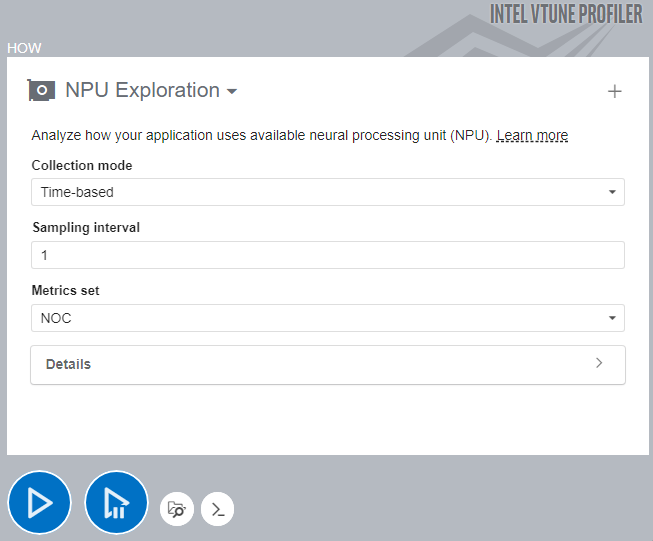Click the Details section header text

[x=68, y=364]
